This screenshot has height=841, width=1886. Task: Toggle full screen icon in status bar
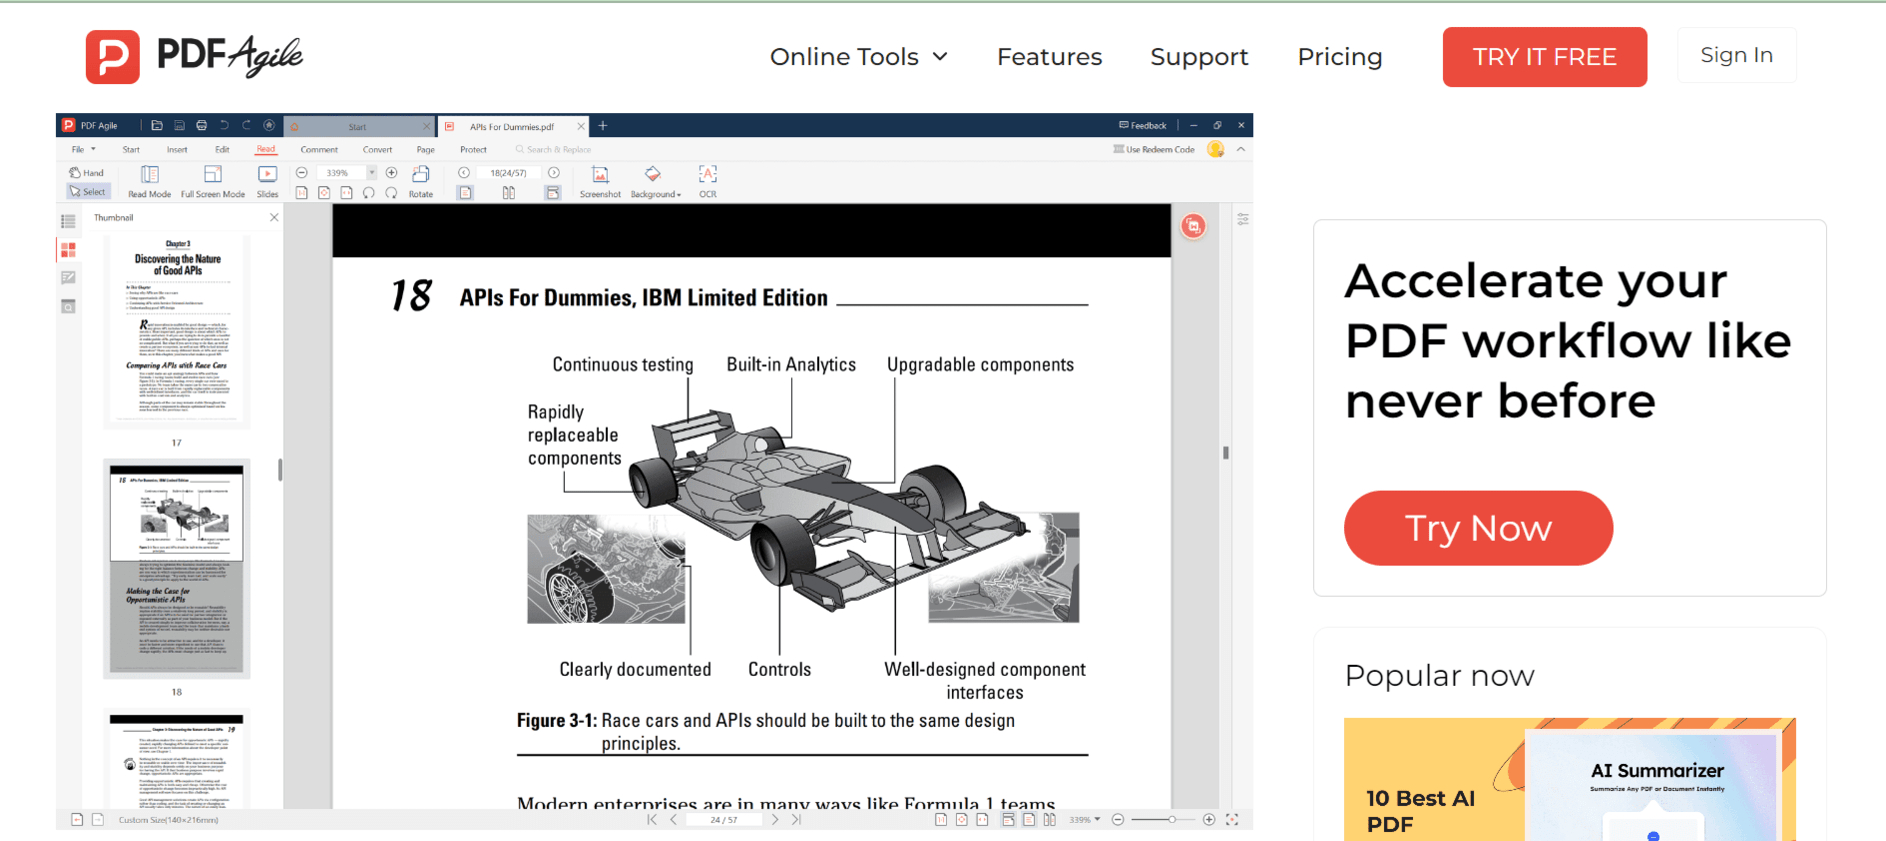click(x=1232, y=820)
